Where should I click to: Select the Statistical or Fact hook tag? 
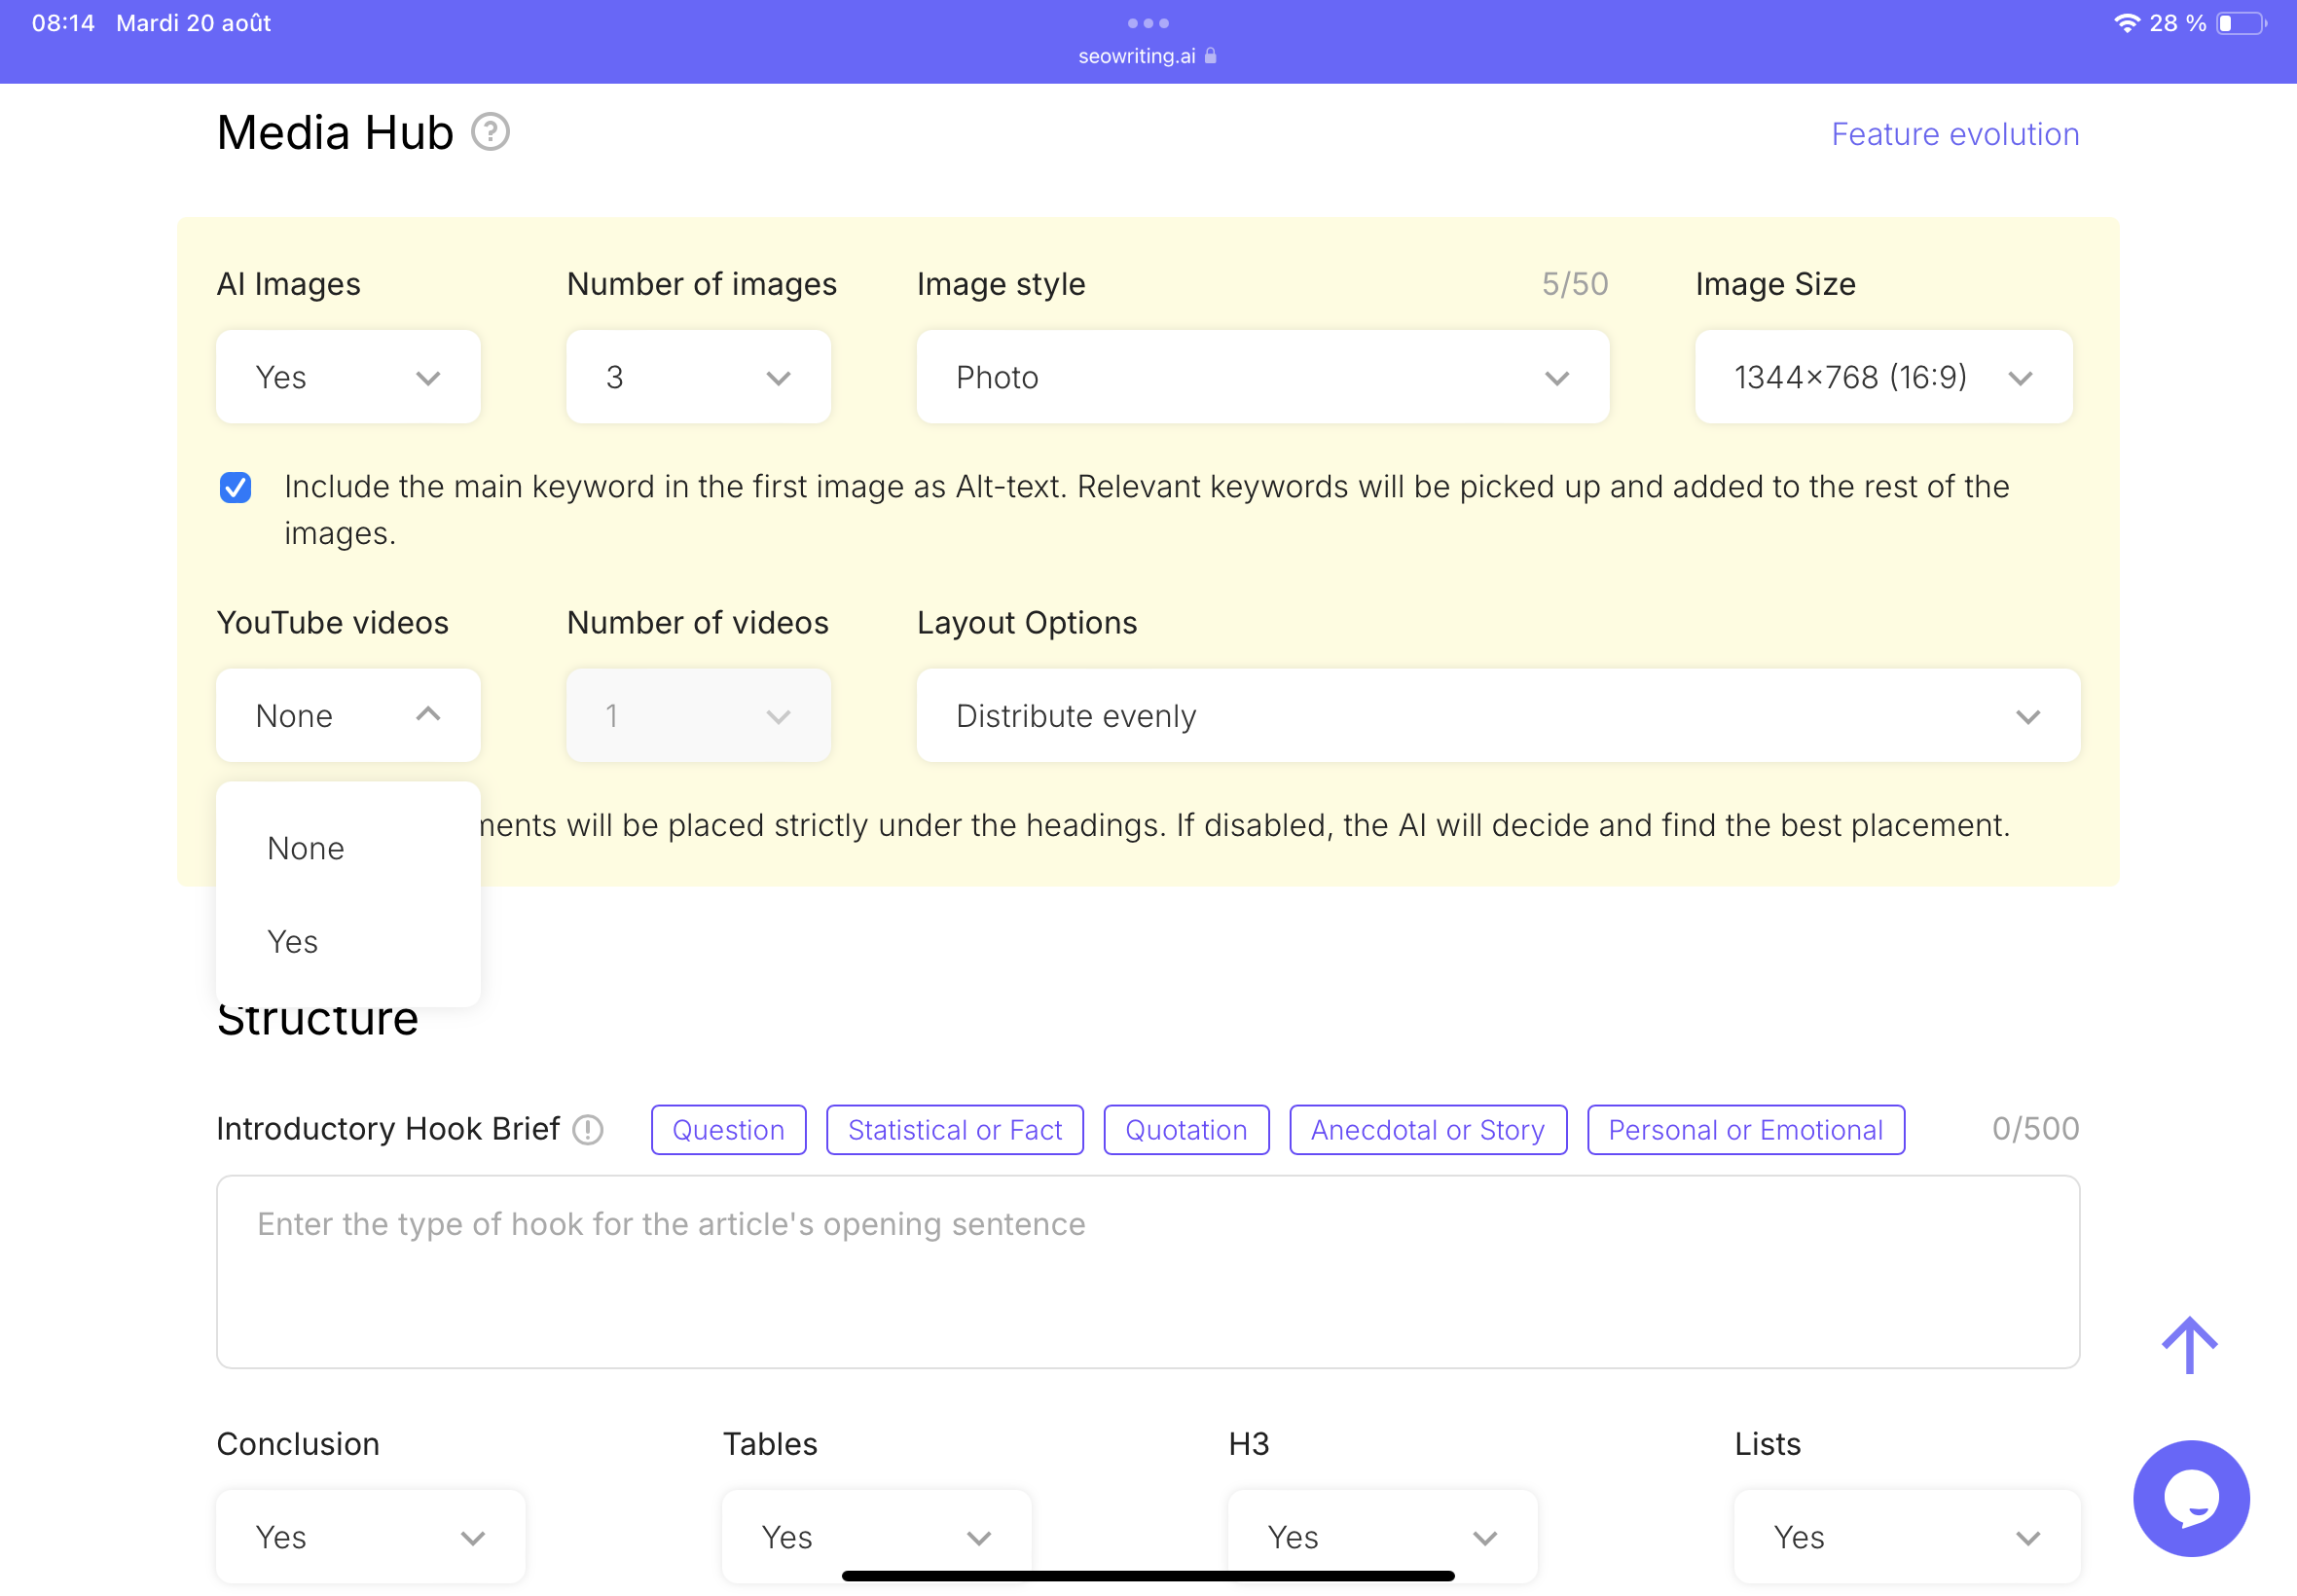coord(953,1129)
